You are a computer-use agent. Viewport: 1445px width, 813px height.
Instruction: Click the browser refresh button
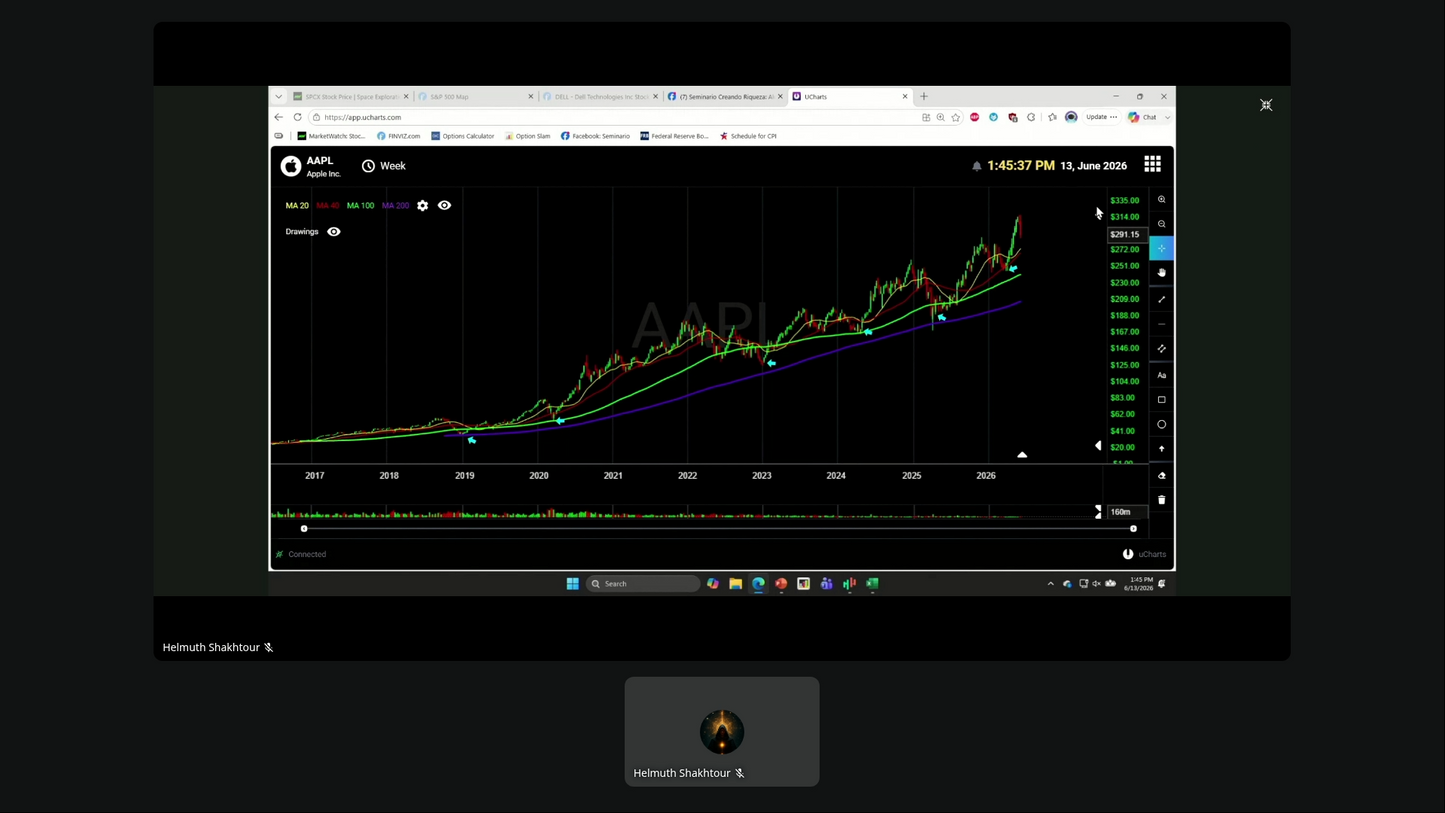pyautogui.click(x=297, y=117)
